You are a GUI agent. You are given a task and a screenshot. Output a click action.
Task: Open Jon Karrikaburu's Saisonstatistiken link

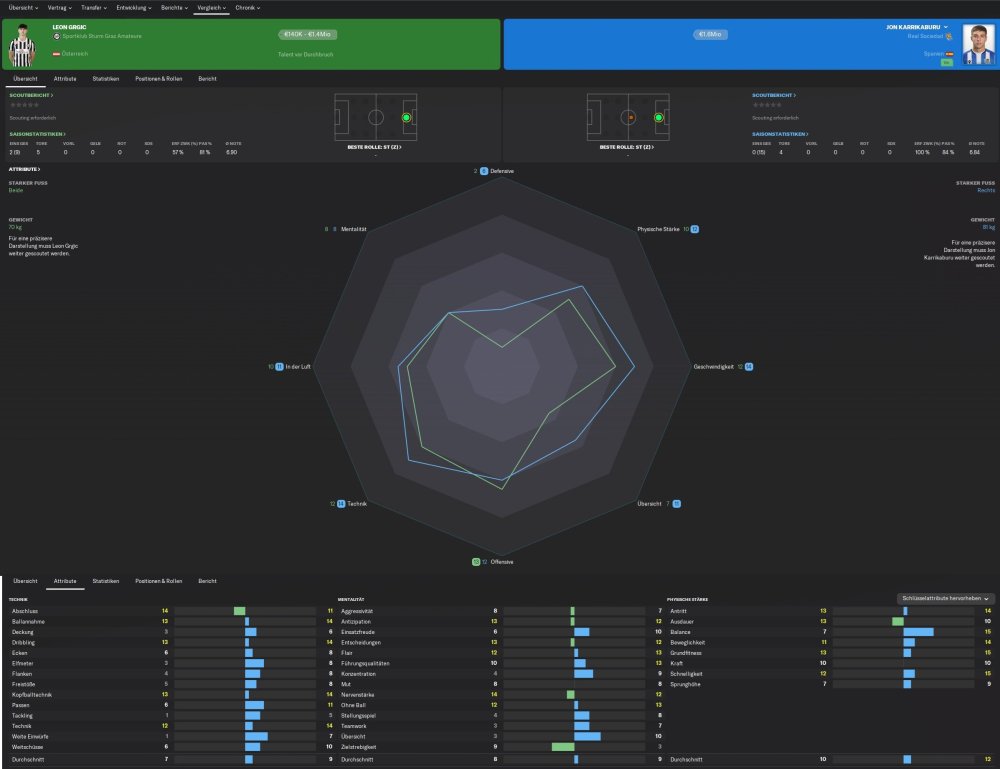click(780, 133)
